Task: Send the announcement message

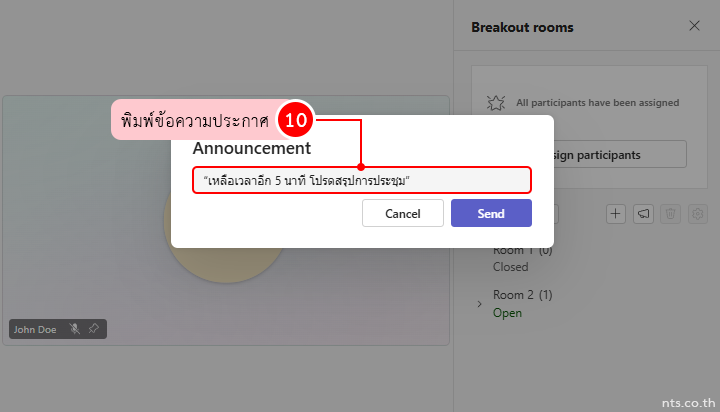Action: (x=491, y=213)
